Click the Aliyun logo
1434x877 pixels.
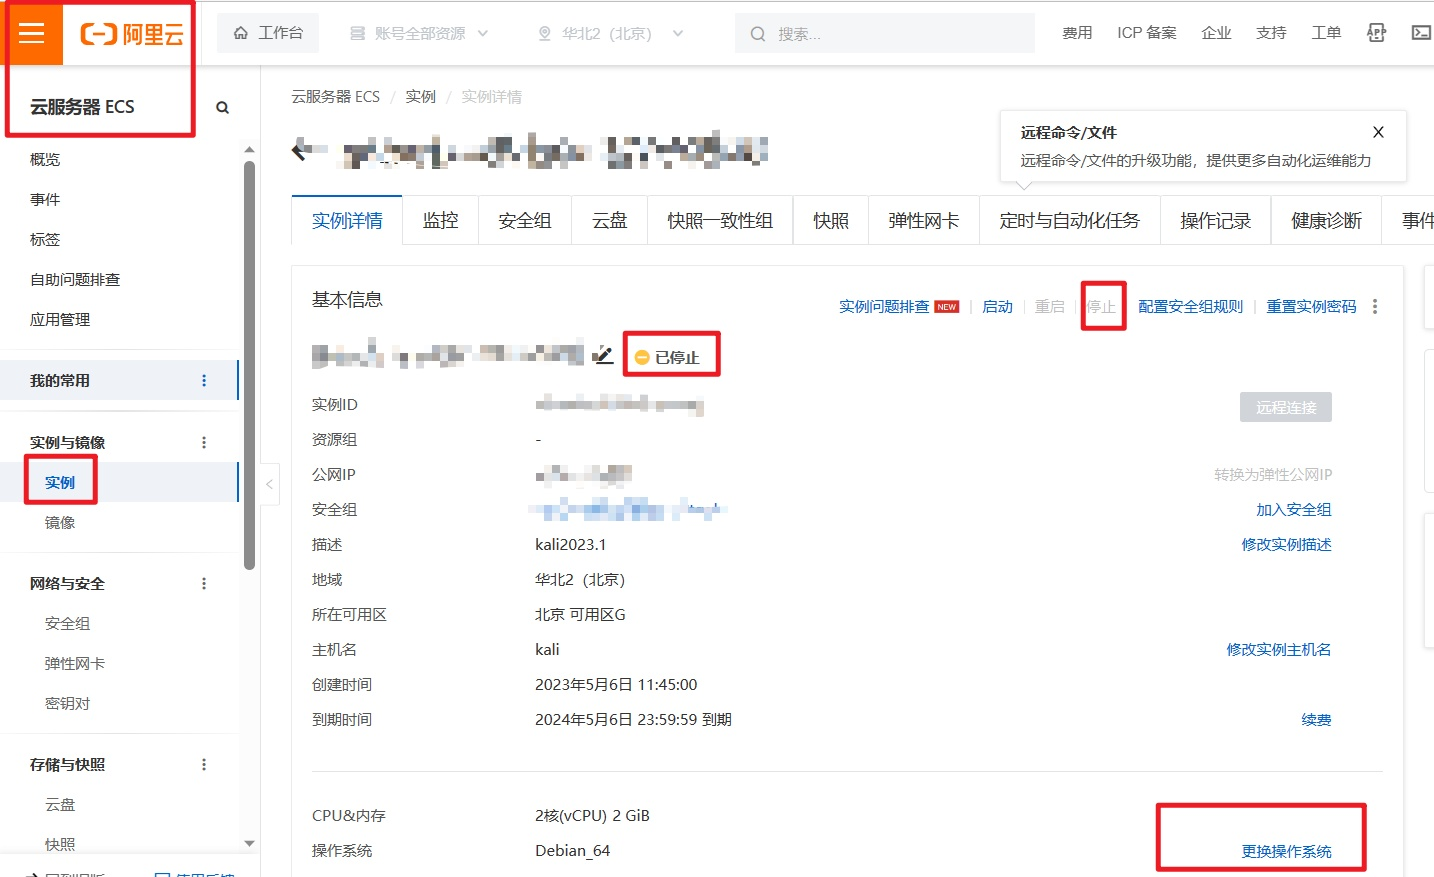coord(132,34)
